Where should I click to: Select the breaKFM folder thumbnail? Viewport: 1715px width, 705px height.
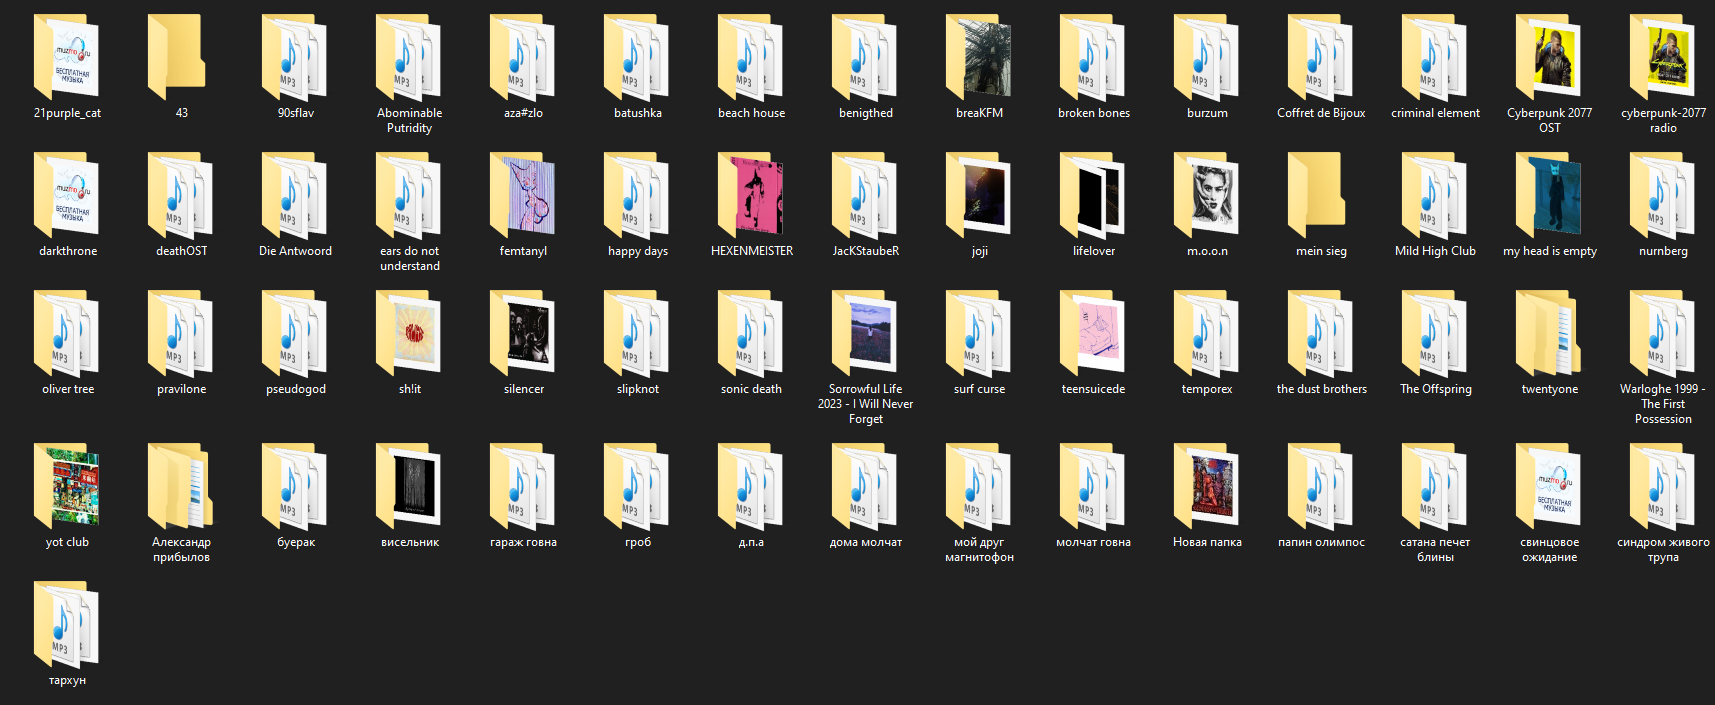point(979,56)
